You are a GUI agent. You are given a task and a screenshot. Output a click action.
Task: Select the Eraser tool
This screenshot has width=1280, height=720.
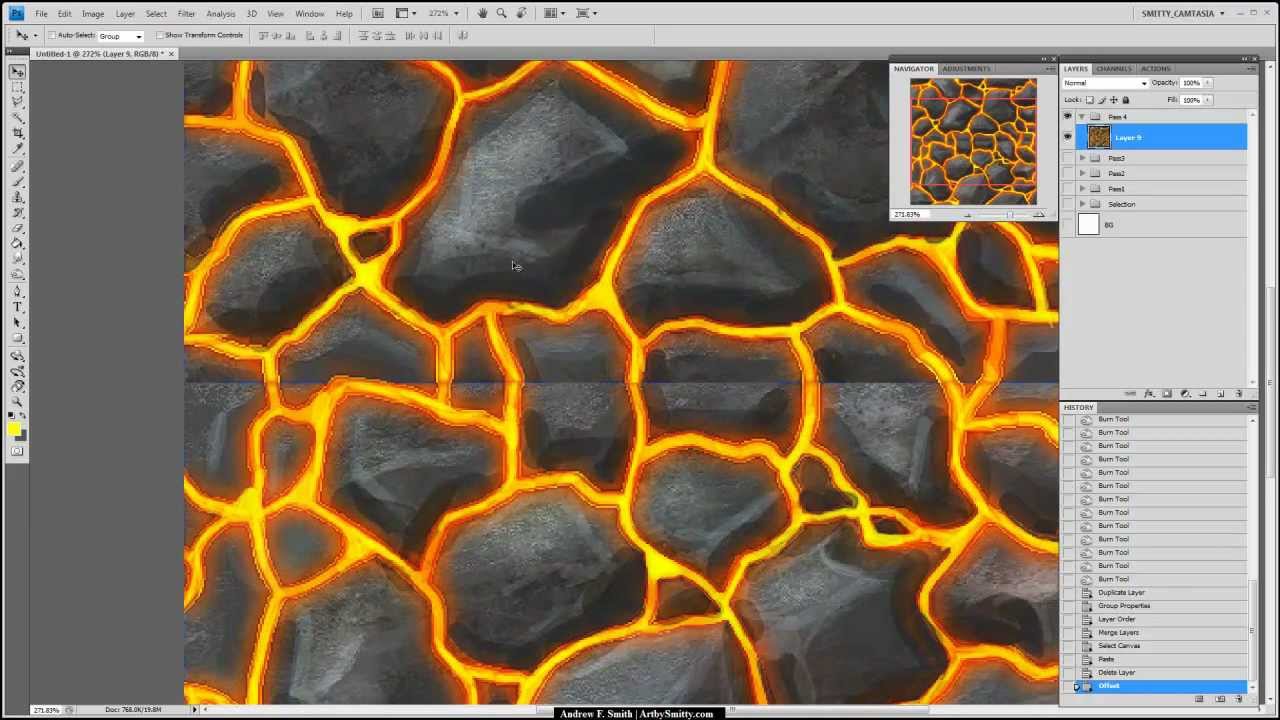18,228
